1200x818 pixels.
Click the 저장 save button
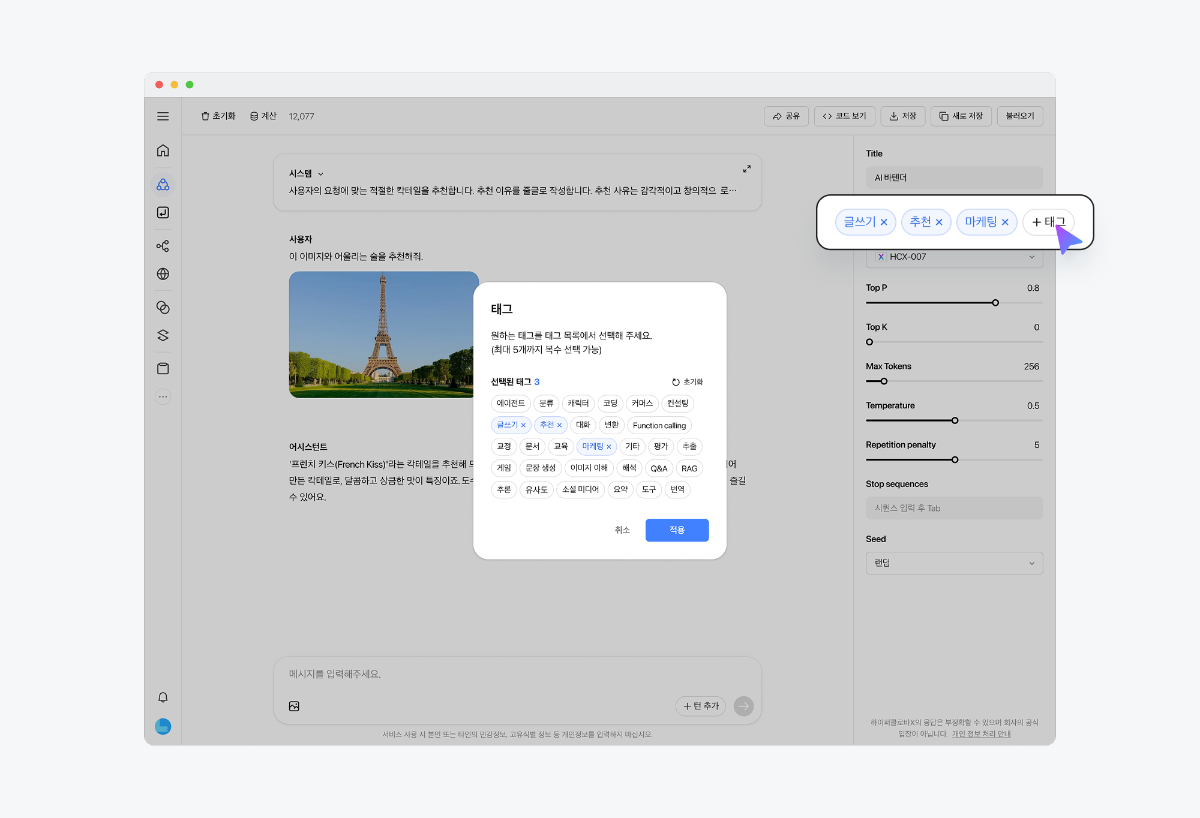point(903,116)
